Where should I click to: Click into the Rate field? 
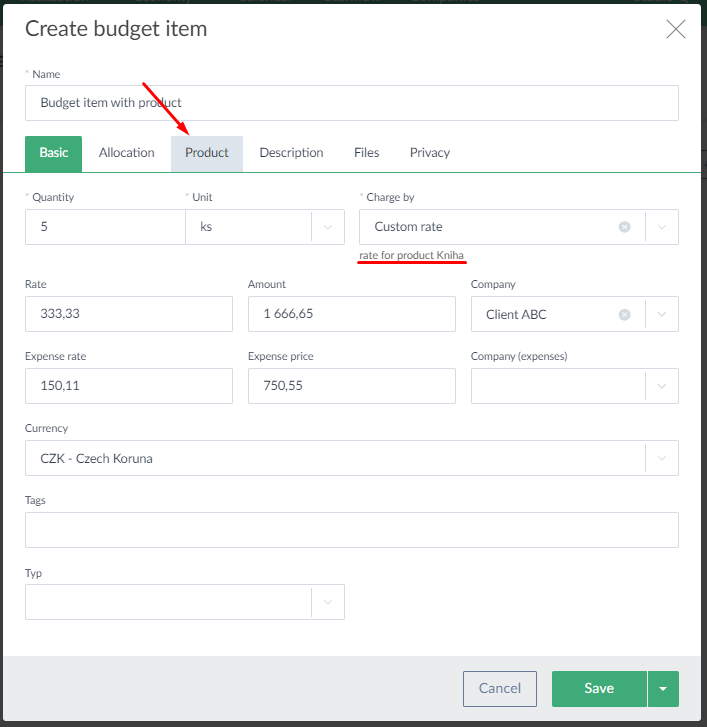(x=129, y=314)
